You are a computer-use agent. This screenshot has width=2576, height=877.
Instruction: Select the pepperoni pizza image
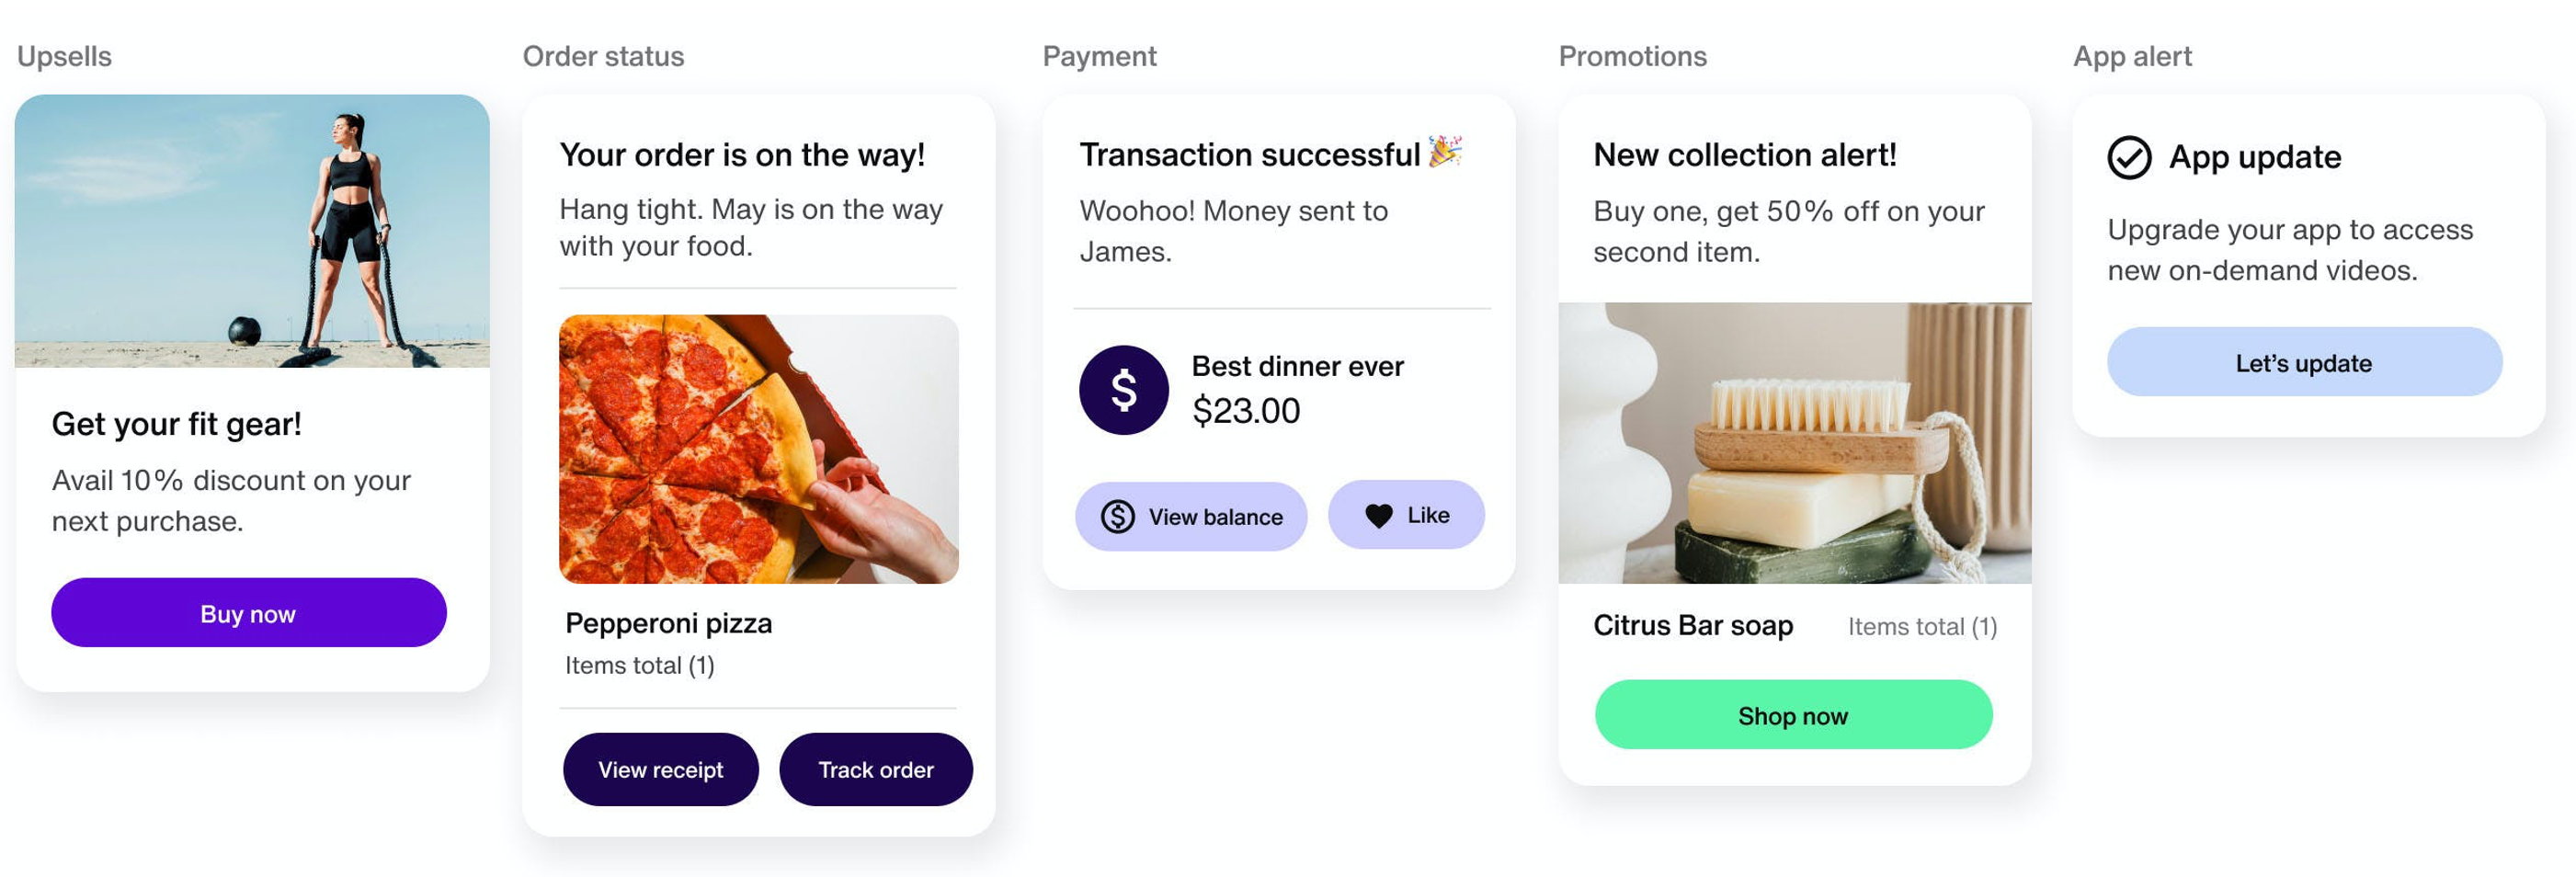coord(758,449)
